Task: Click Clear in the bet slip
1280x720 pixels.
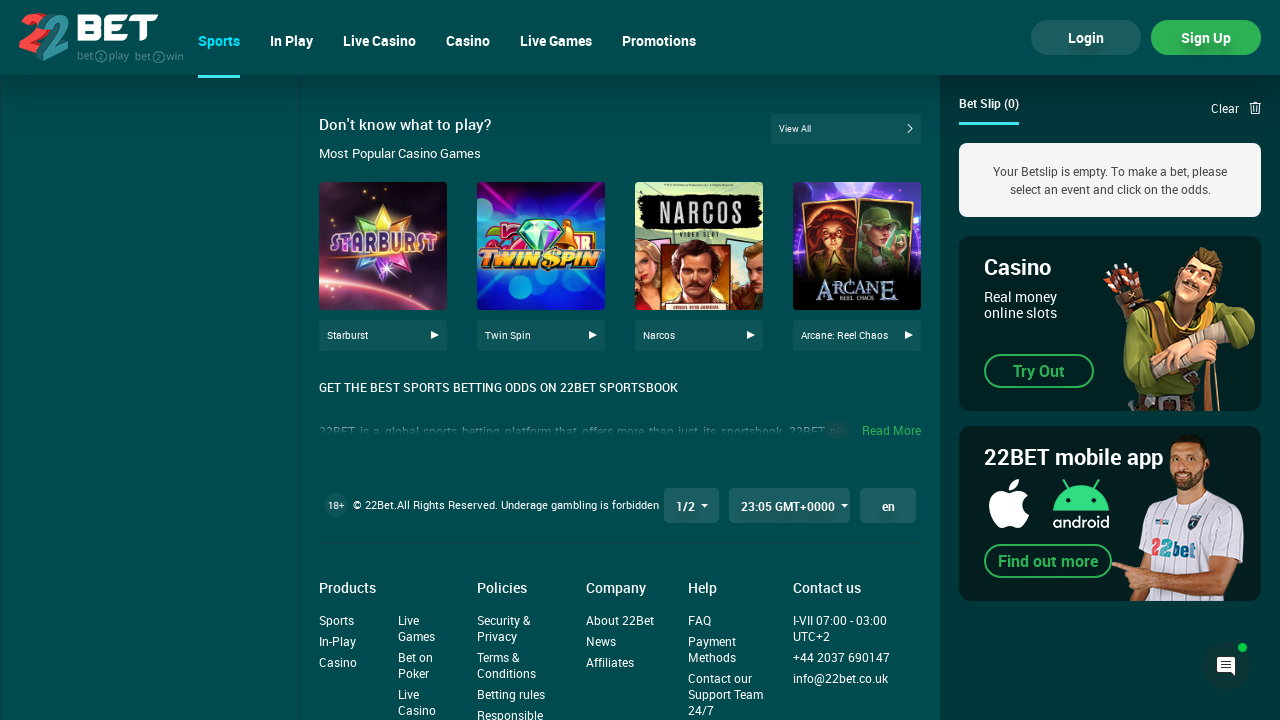Action: [x=1225, y=109]
